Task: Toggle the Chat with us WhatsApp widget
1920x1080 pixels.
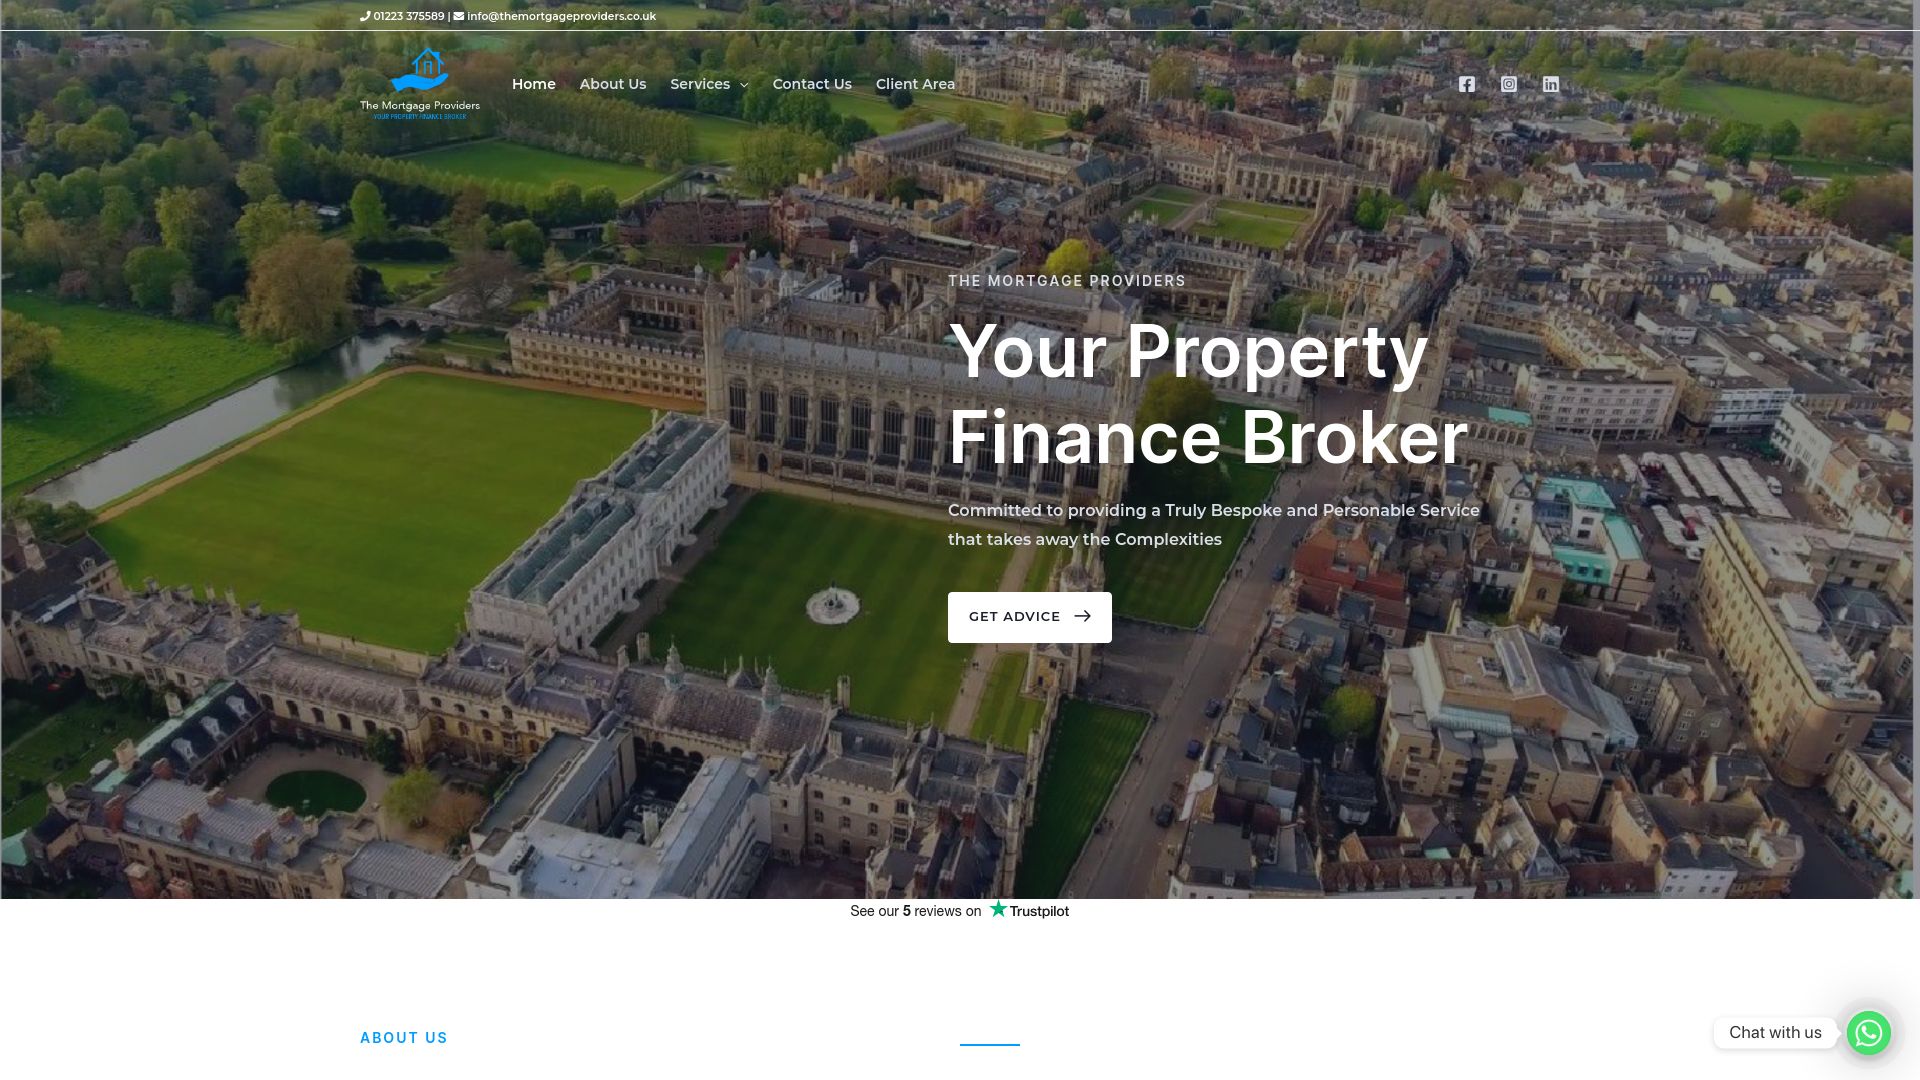Action: pos(1869,1033)
